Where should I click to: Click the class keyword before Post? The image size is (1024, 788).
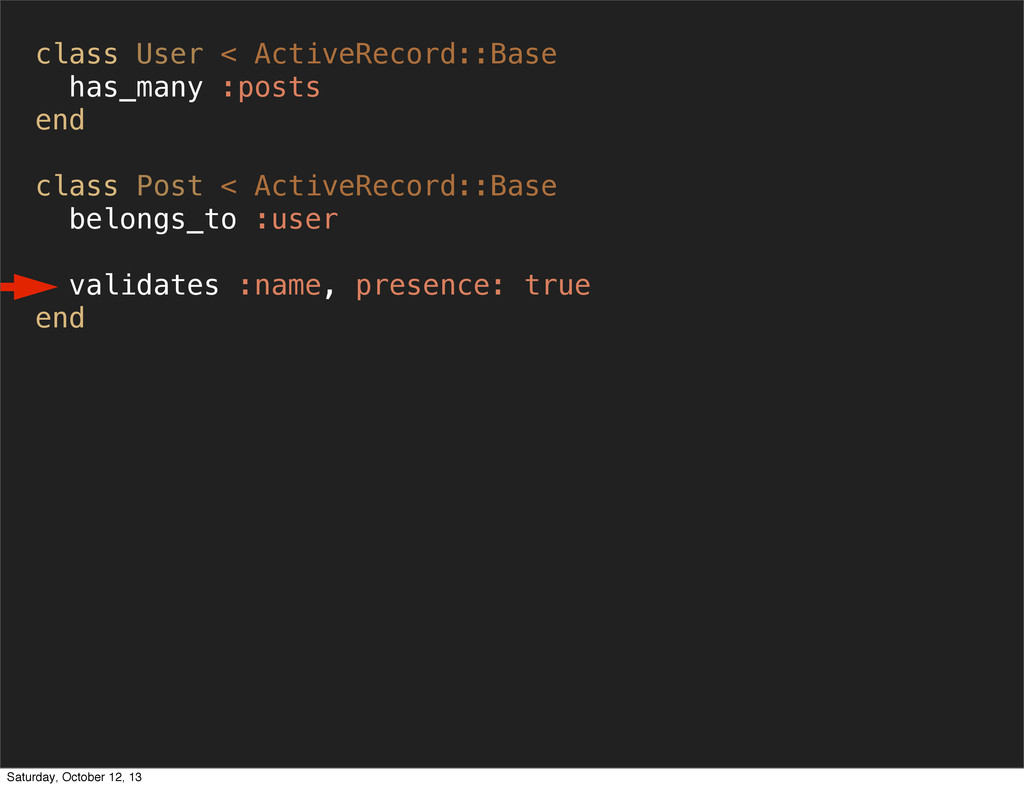click(x=77, y=186)
